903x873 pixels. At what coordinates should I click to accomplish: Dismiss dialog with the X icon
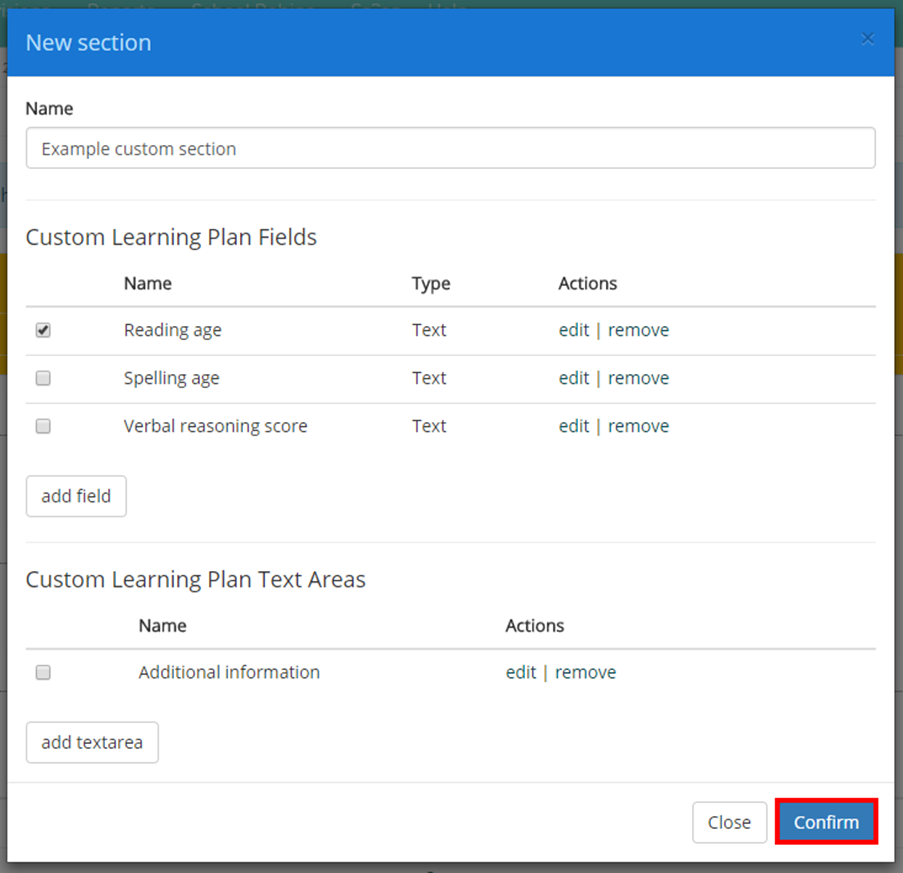click(x=867, y=38)
